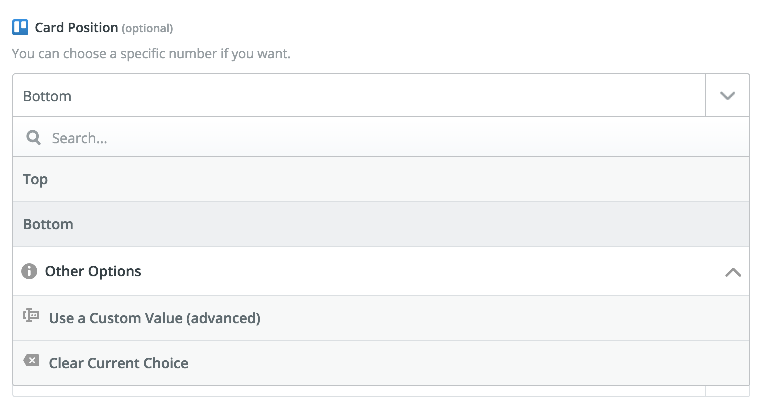Select Clear Current Choice option
This screenshot has width=769, height=404.
pyautogui.click(x=381, y=363)
